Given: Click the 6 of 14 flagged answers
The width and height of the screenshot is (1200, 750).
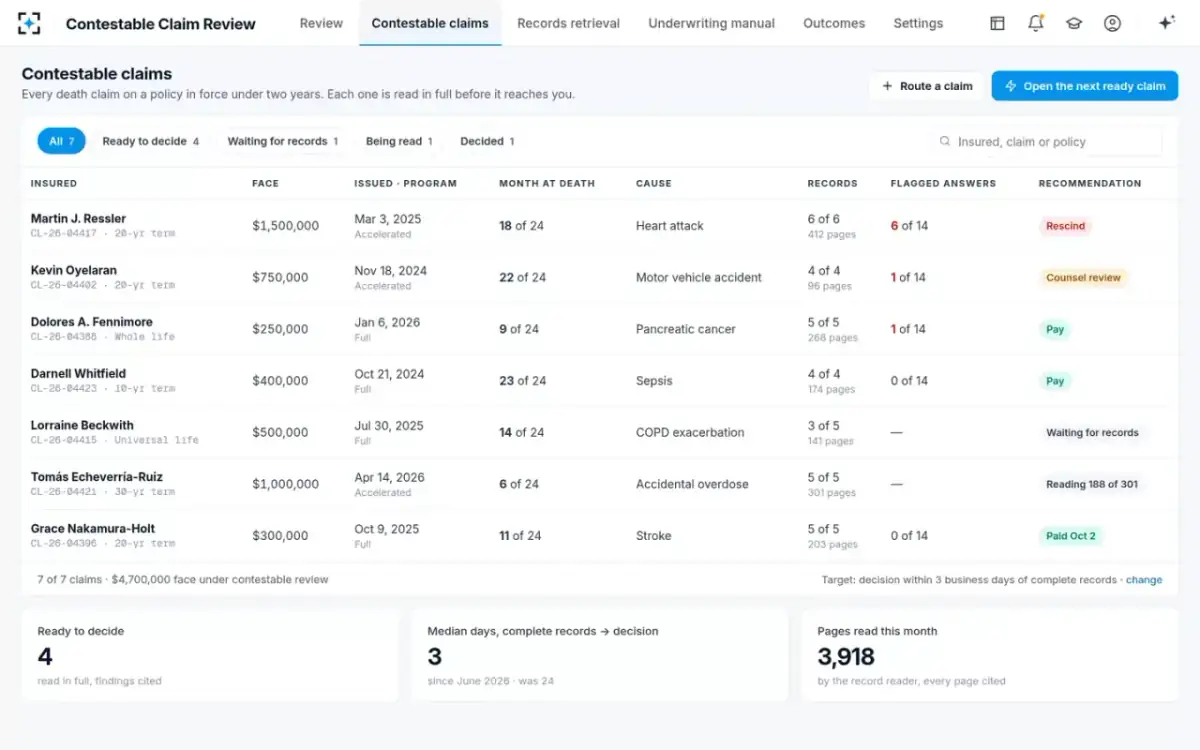Looking at the screenshot, I should click(909, 226).
